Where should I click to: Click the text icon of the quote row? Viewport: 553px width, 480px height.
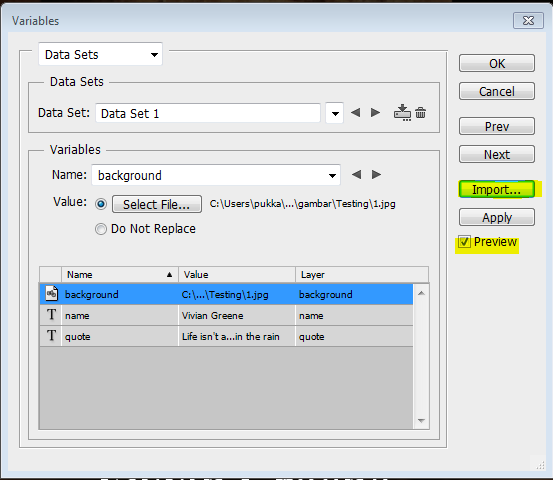click(51, 336)
